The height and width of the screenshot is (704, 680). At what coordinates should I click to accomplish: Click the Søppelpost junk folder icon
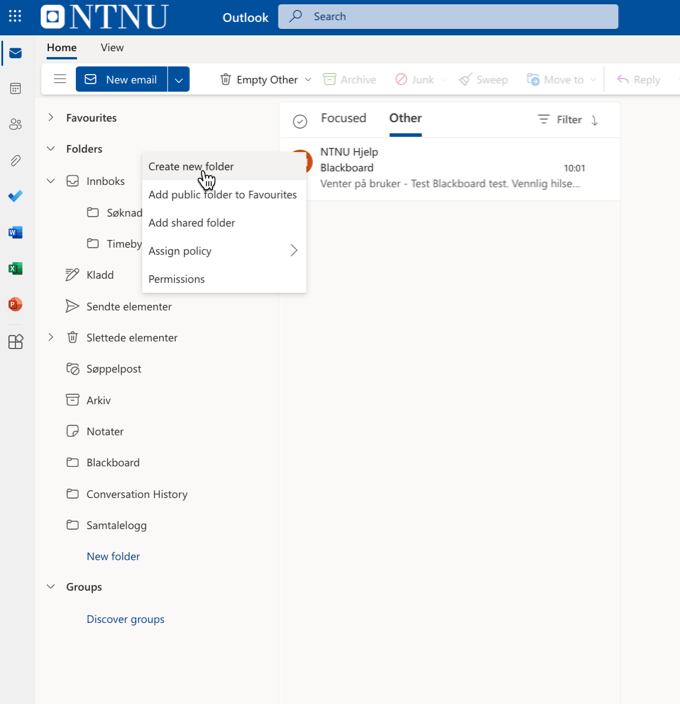pyautogui.click(x=72, y=369)
